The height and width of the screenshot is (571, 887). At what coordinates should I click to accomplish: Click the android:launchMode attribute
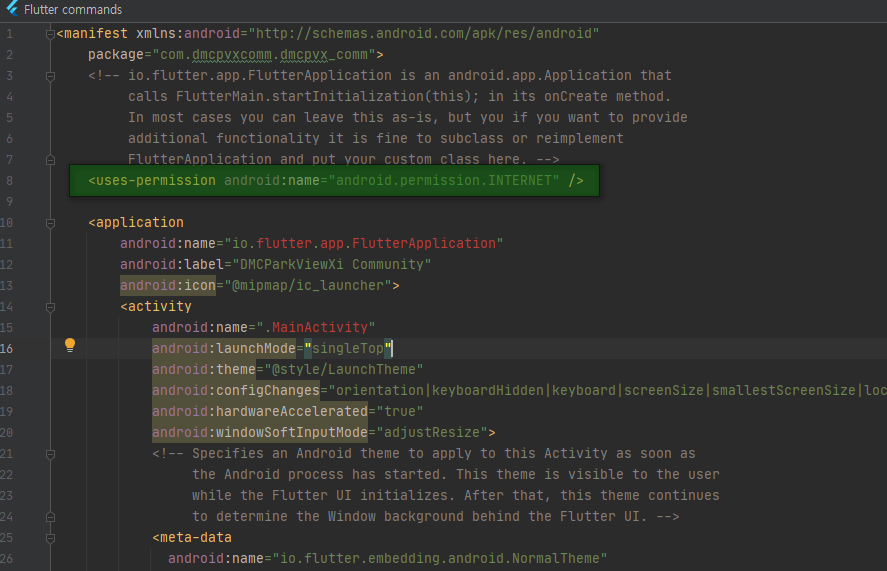click(x=223, y=348)
